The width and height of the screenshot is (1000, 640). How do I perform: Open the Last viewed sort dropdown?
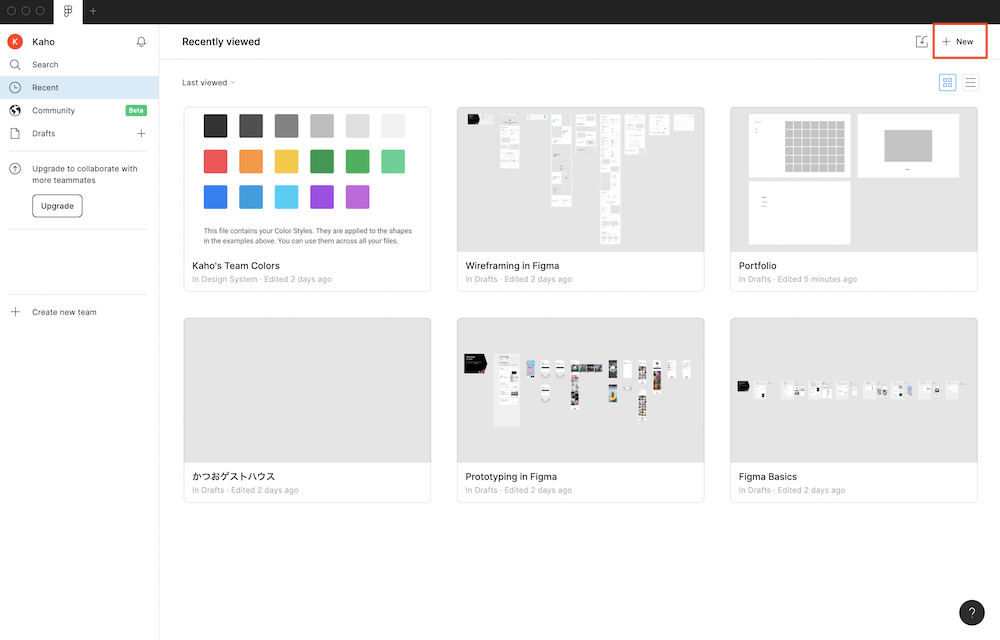(x=209, y=83)
